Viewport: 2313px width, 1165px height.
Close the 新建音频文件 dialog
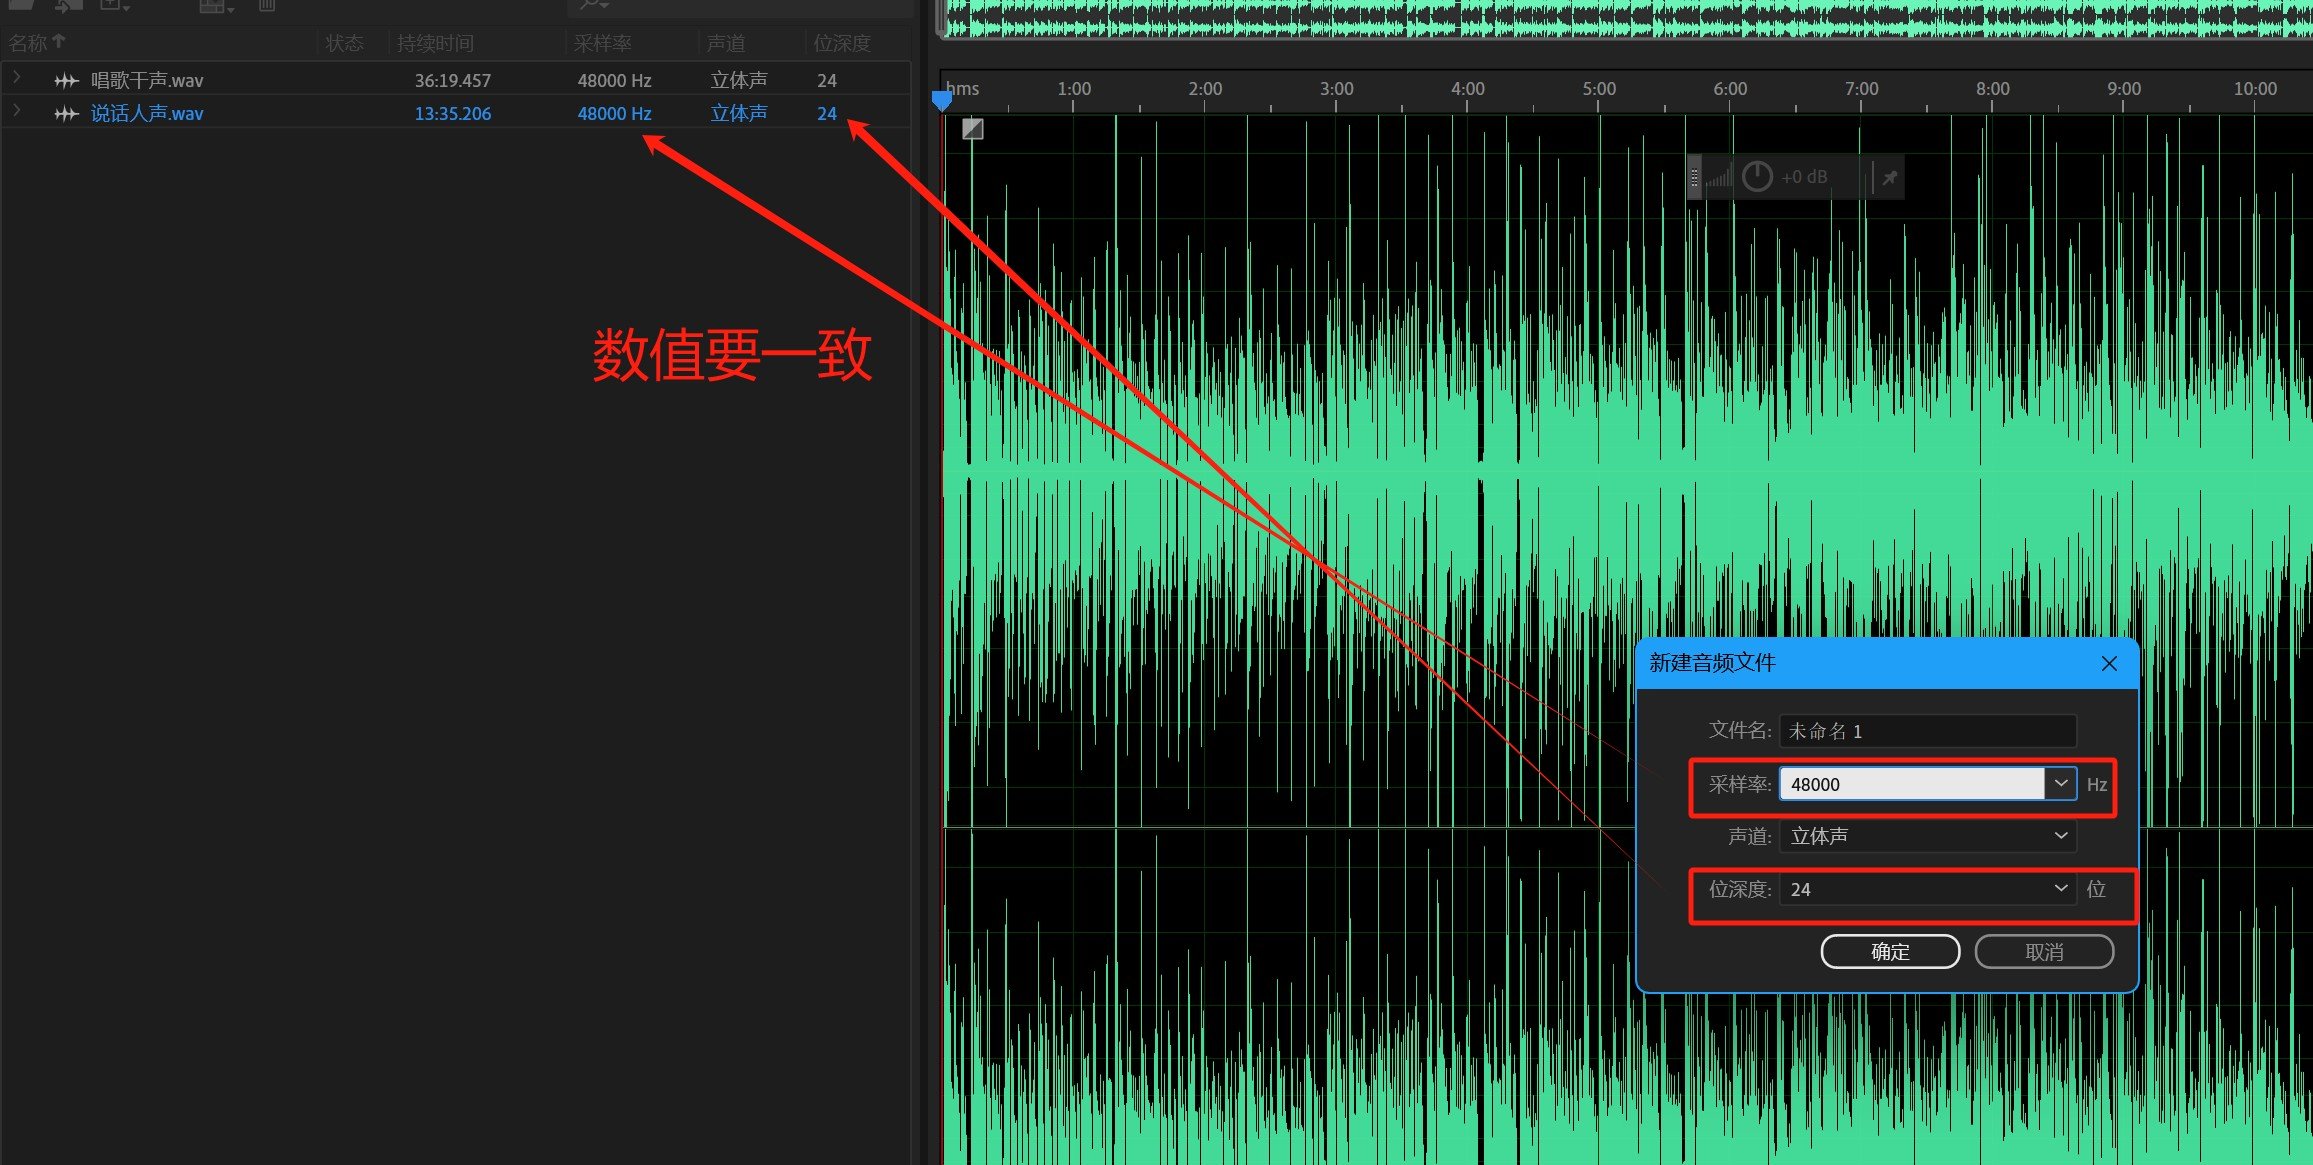point(2109,664)
